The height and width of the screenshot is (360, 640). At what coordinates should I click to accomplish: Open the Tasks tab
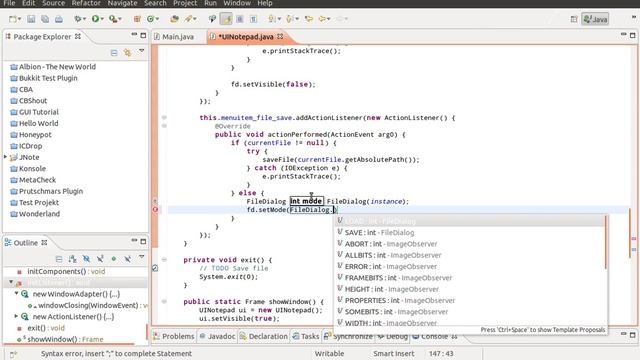306,336
